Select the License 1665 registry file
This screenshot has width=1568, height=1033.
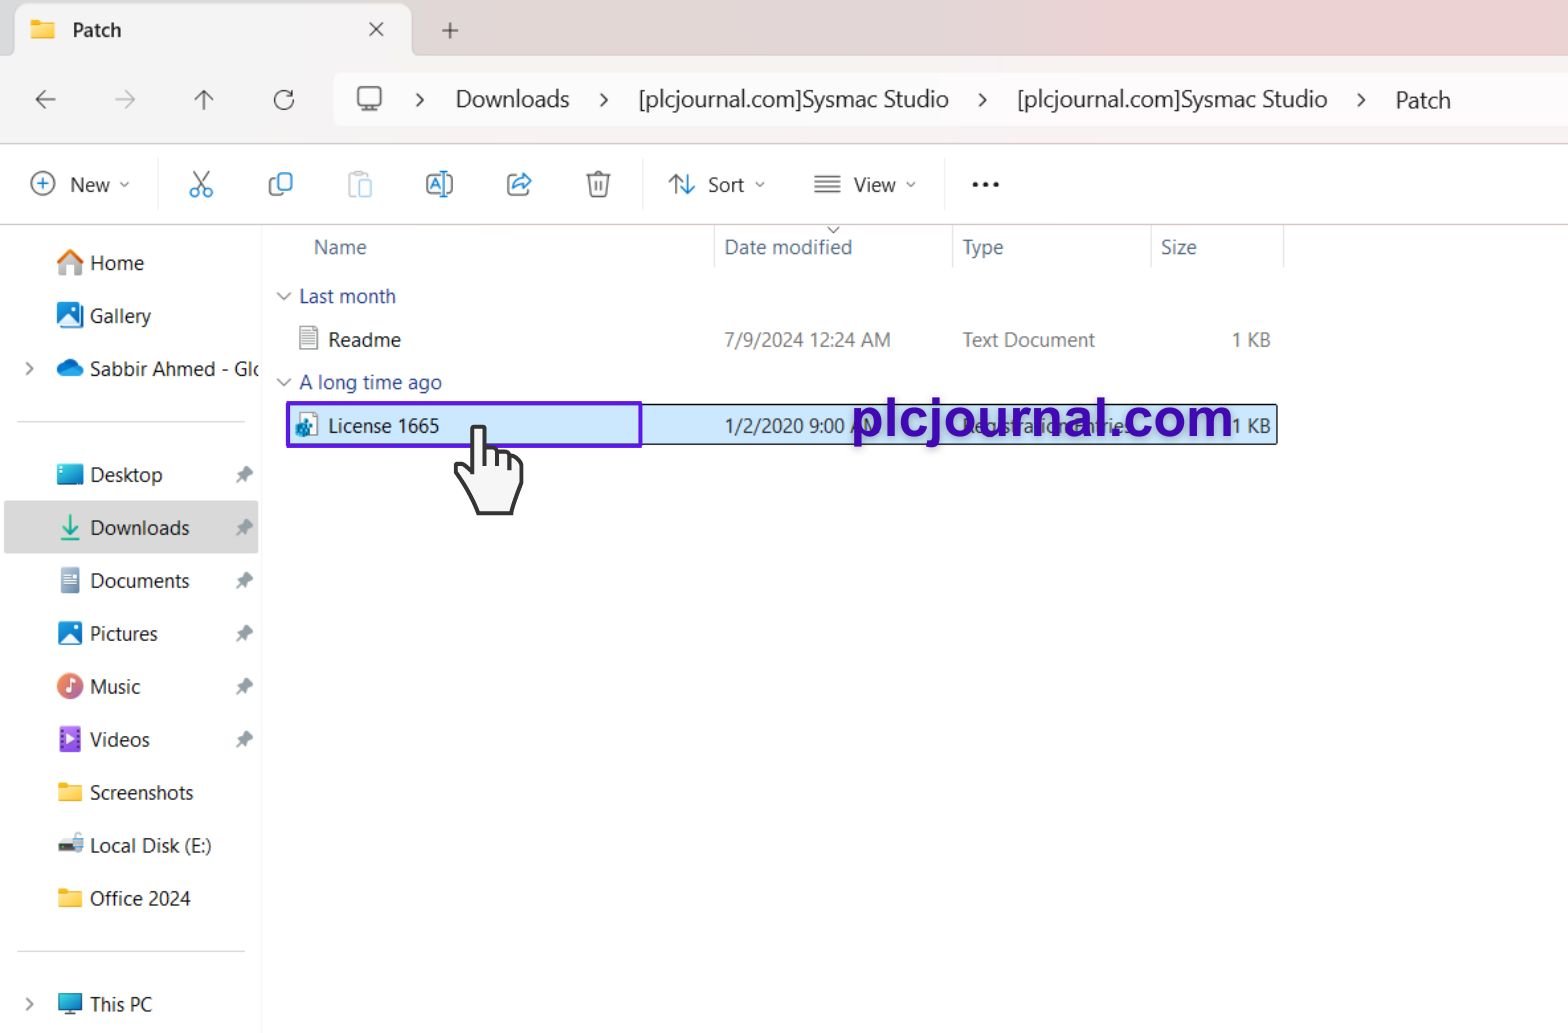pyautogui.click(x=782, y=425)
